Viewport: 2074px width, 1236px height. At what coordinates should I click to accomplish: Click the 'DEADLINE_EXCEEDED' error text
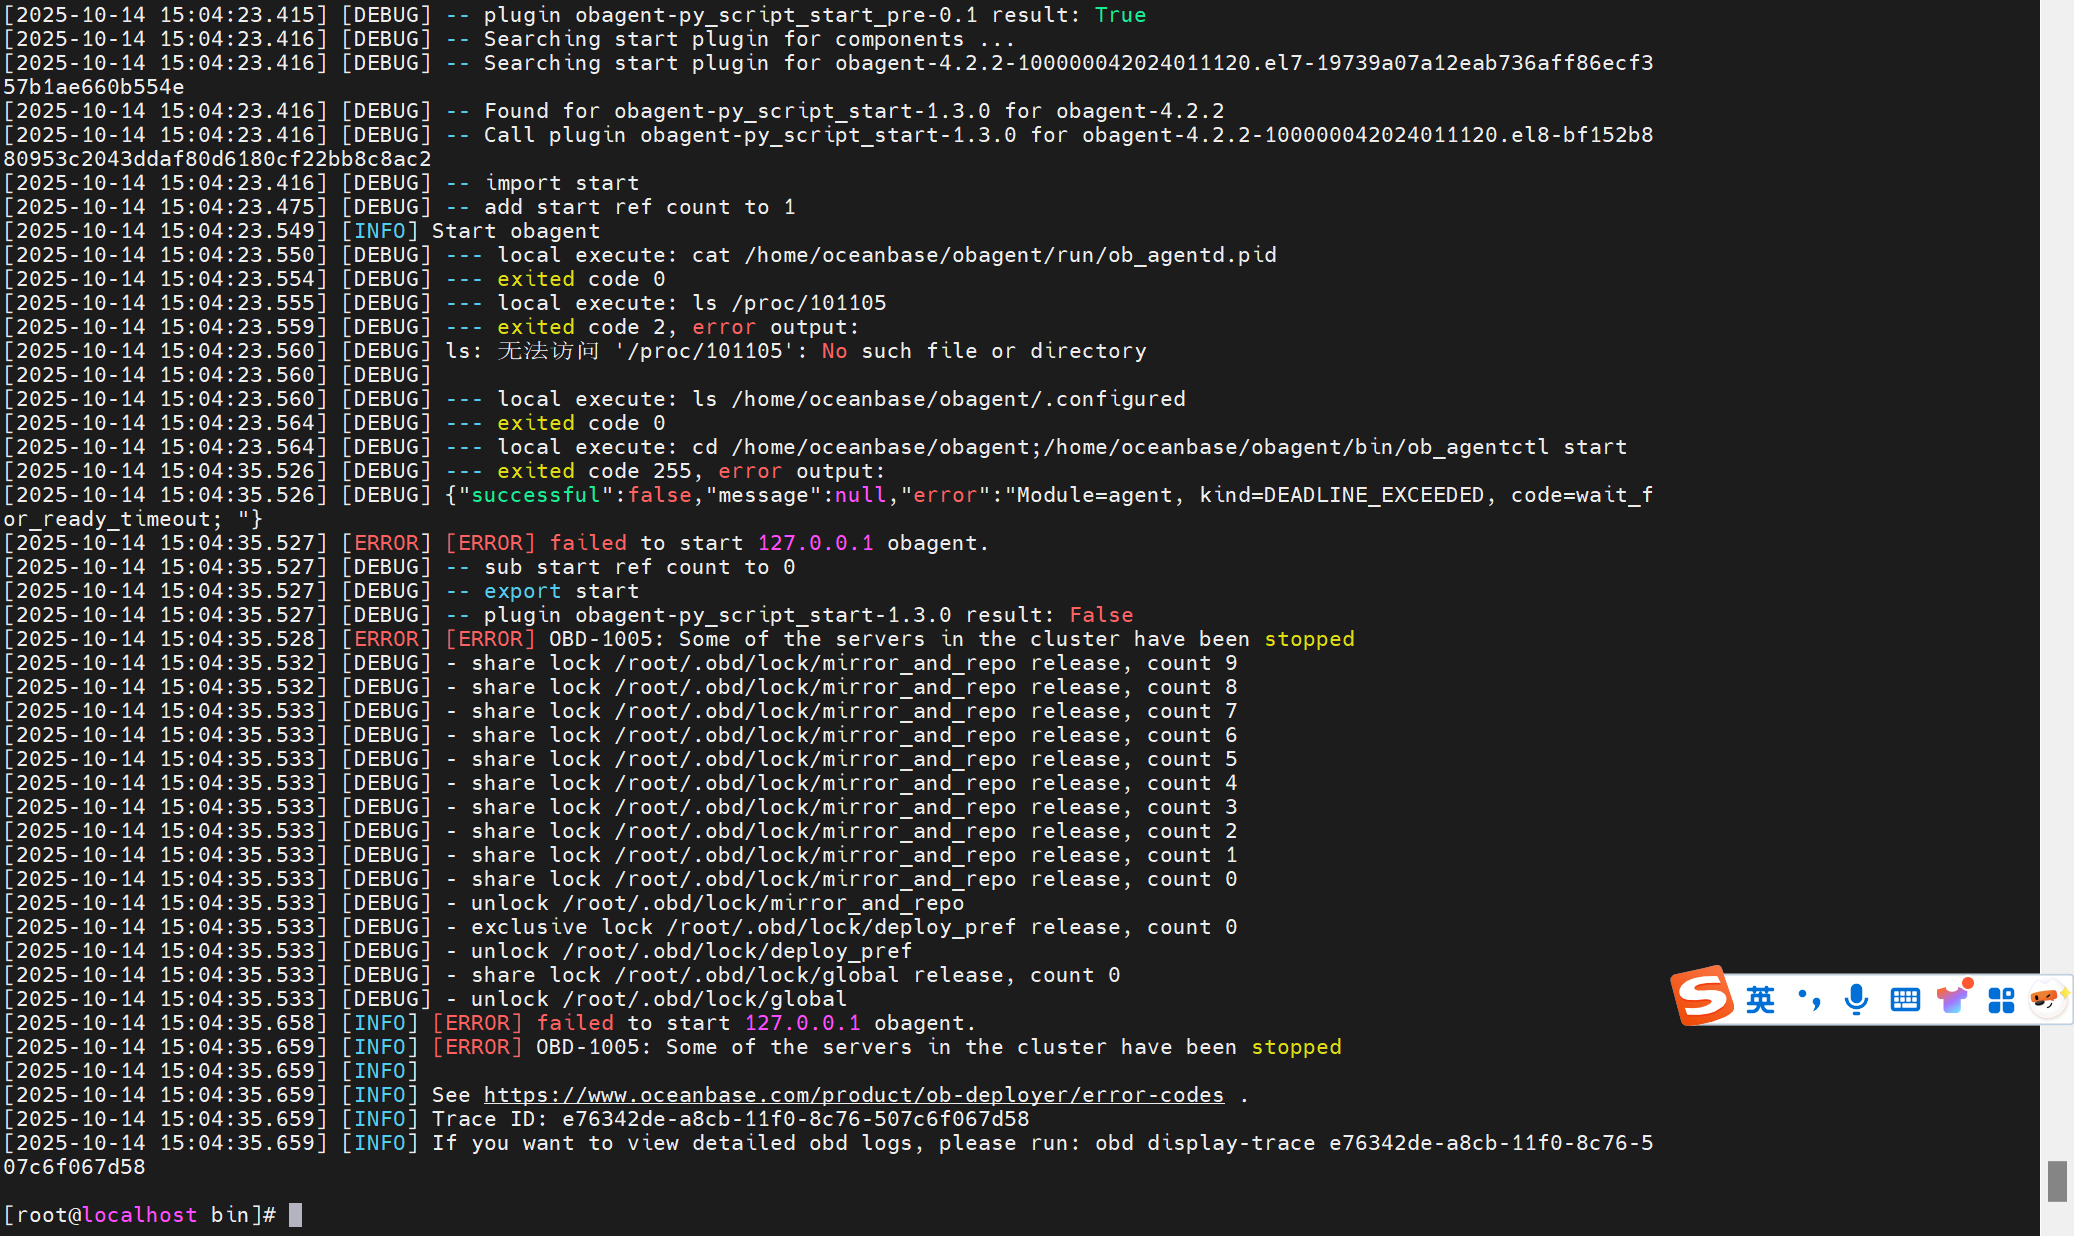1373,495
